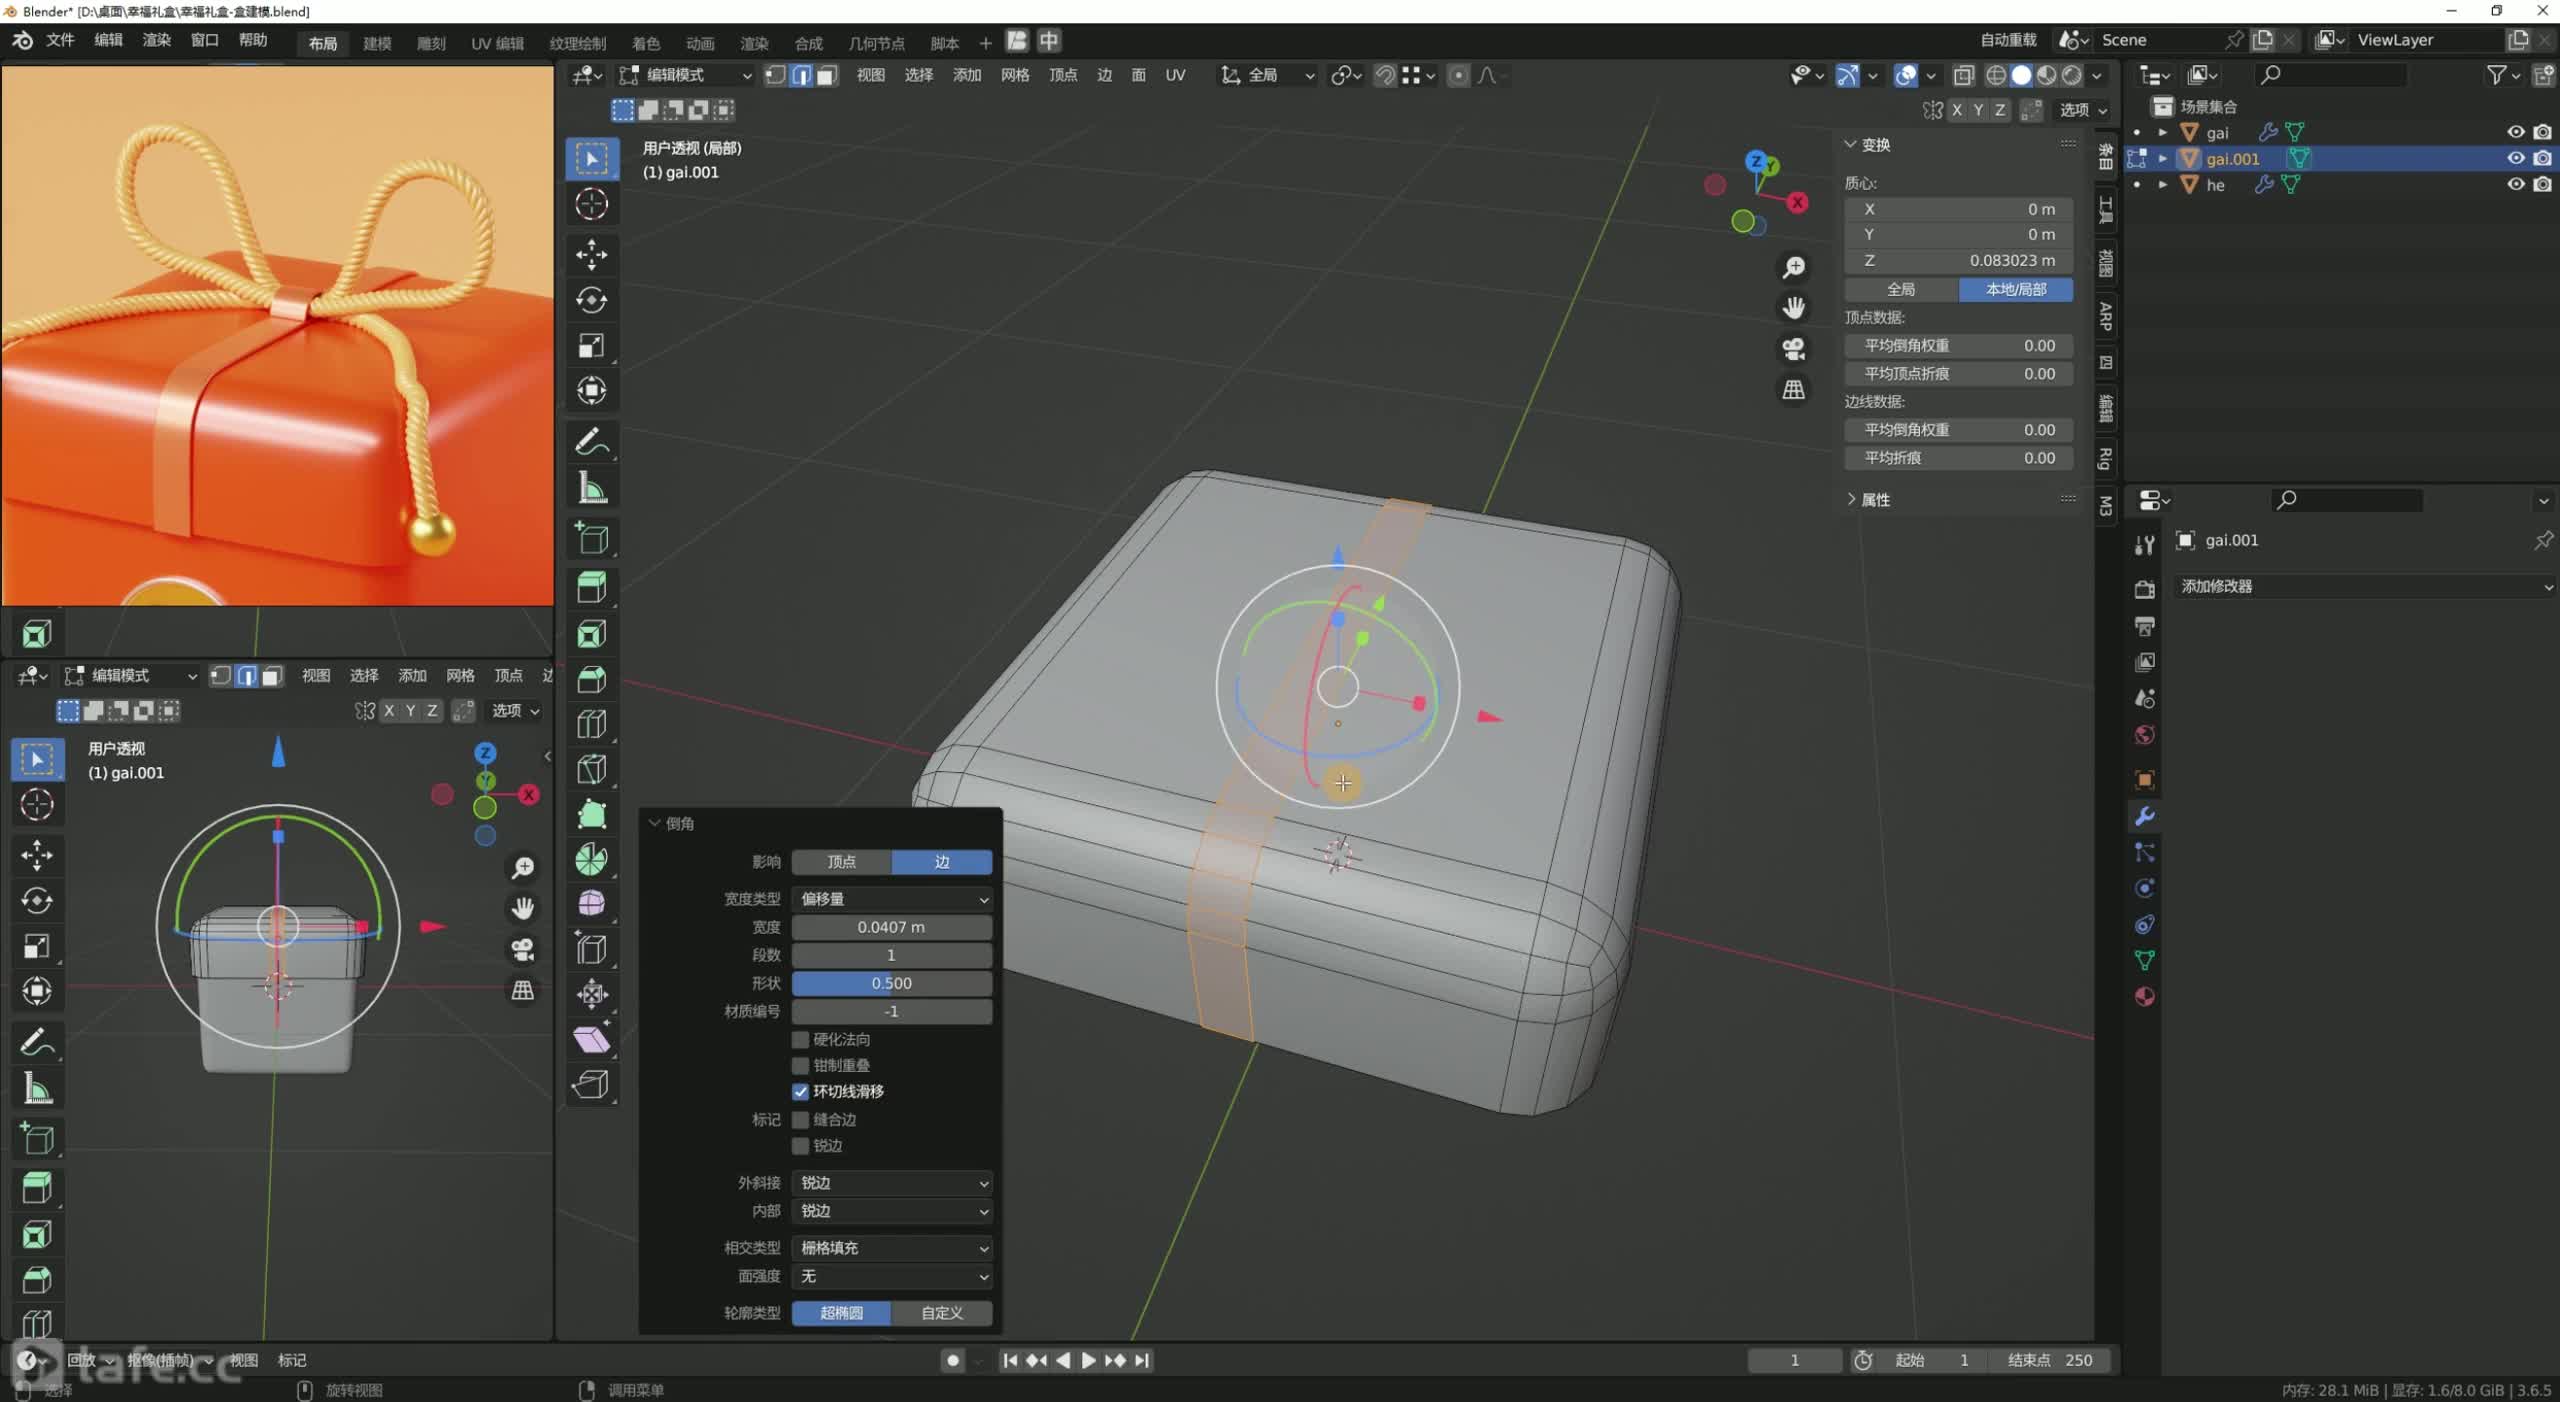This screenshot has width=2560, height=1402.
Task: Open the 宽度类型 偏移量 dropdown
Action: coord(892,898)
